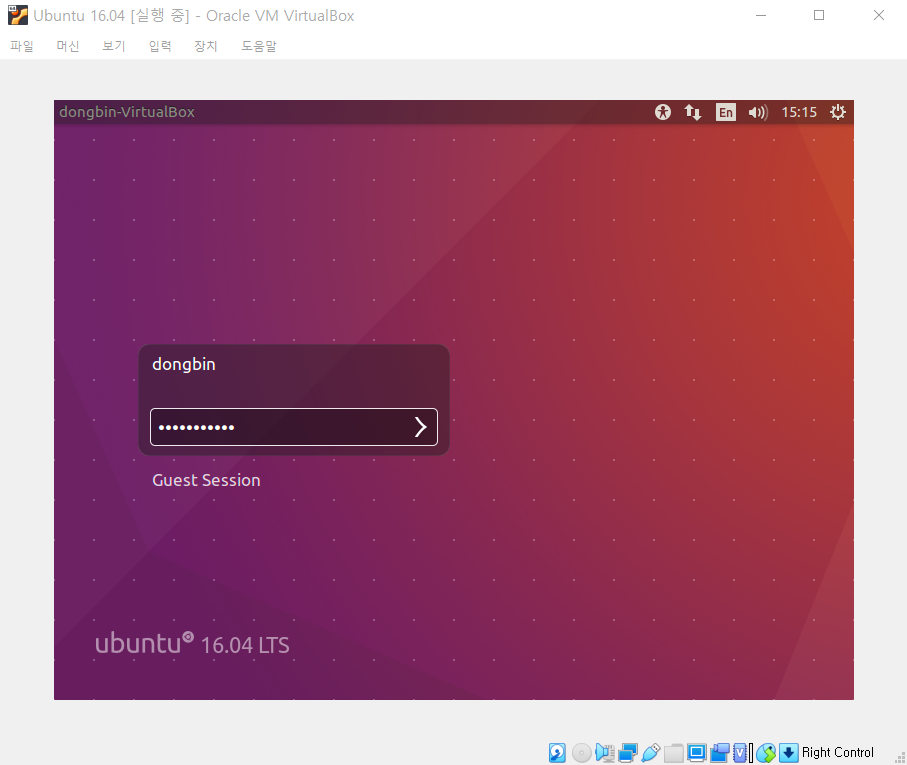Open the power/session menu icon
Image resolution: width=907 pixels, height=765 pixels.
[x=838, y=112]
